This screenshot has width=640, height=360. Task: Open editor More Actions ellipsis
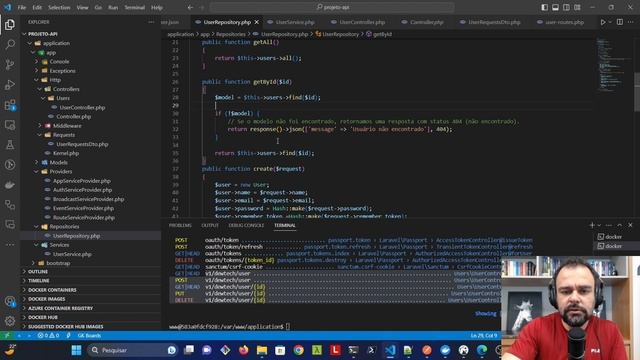click(631, 22)
